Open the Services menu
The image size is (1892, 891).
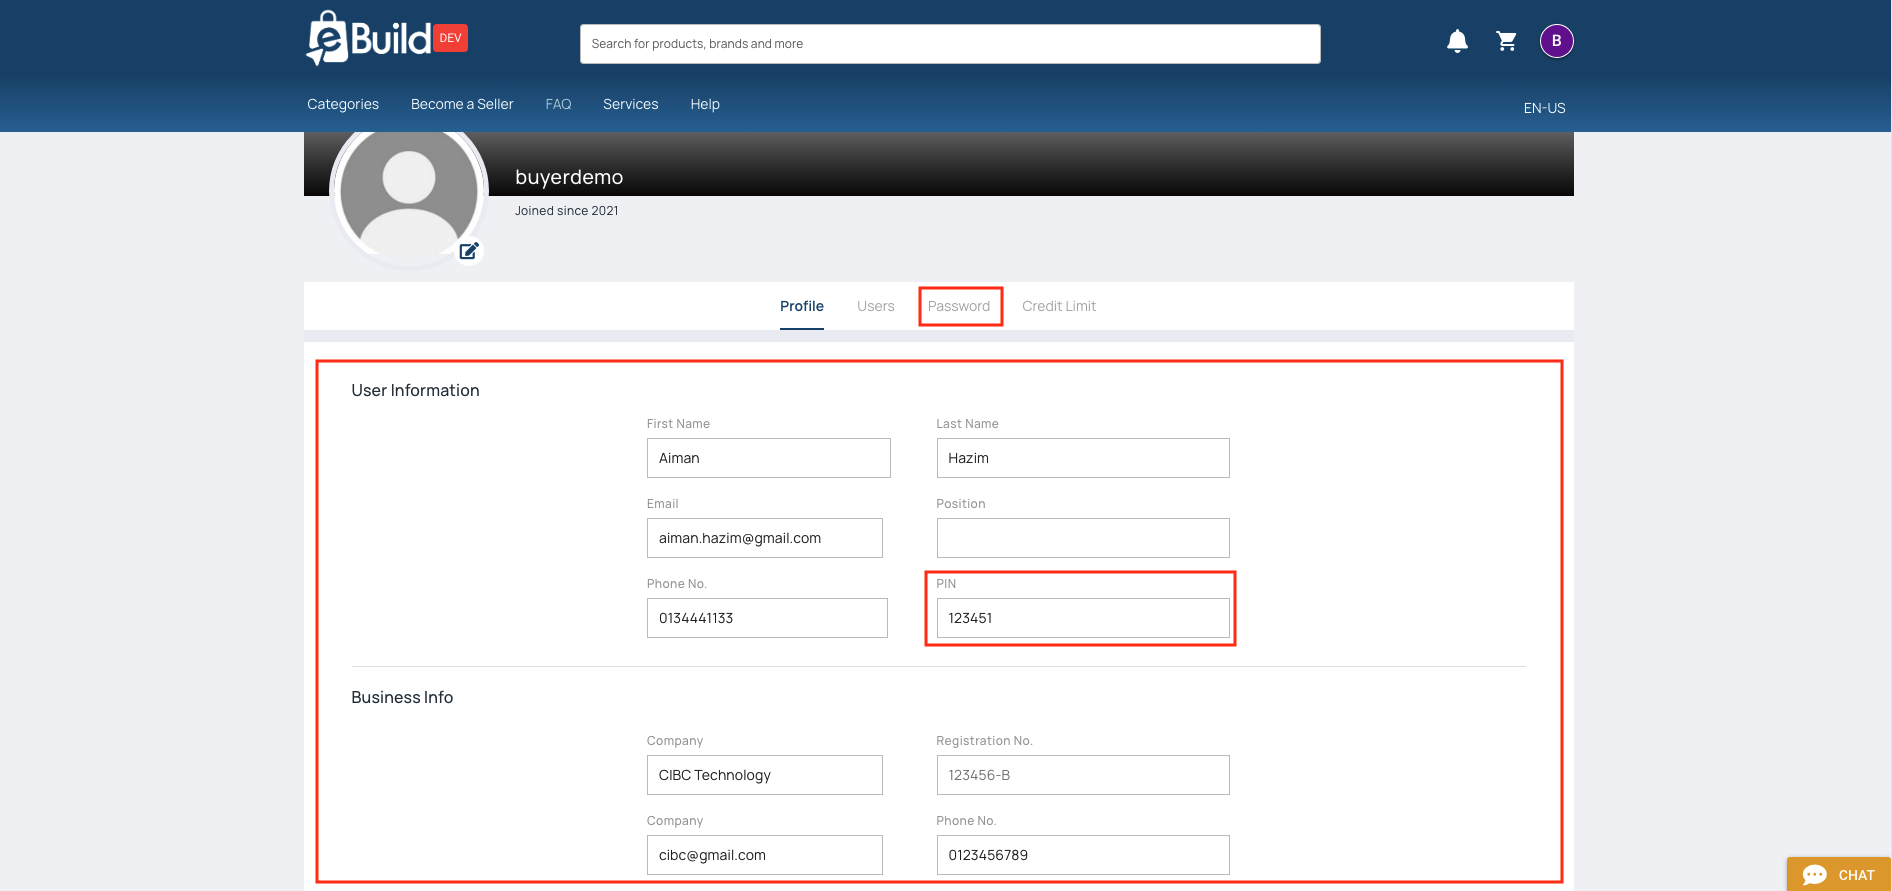point(630,104)
